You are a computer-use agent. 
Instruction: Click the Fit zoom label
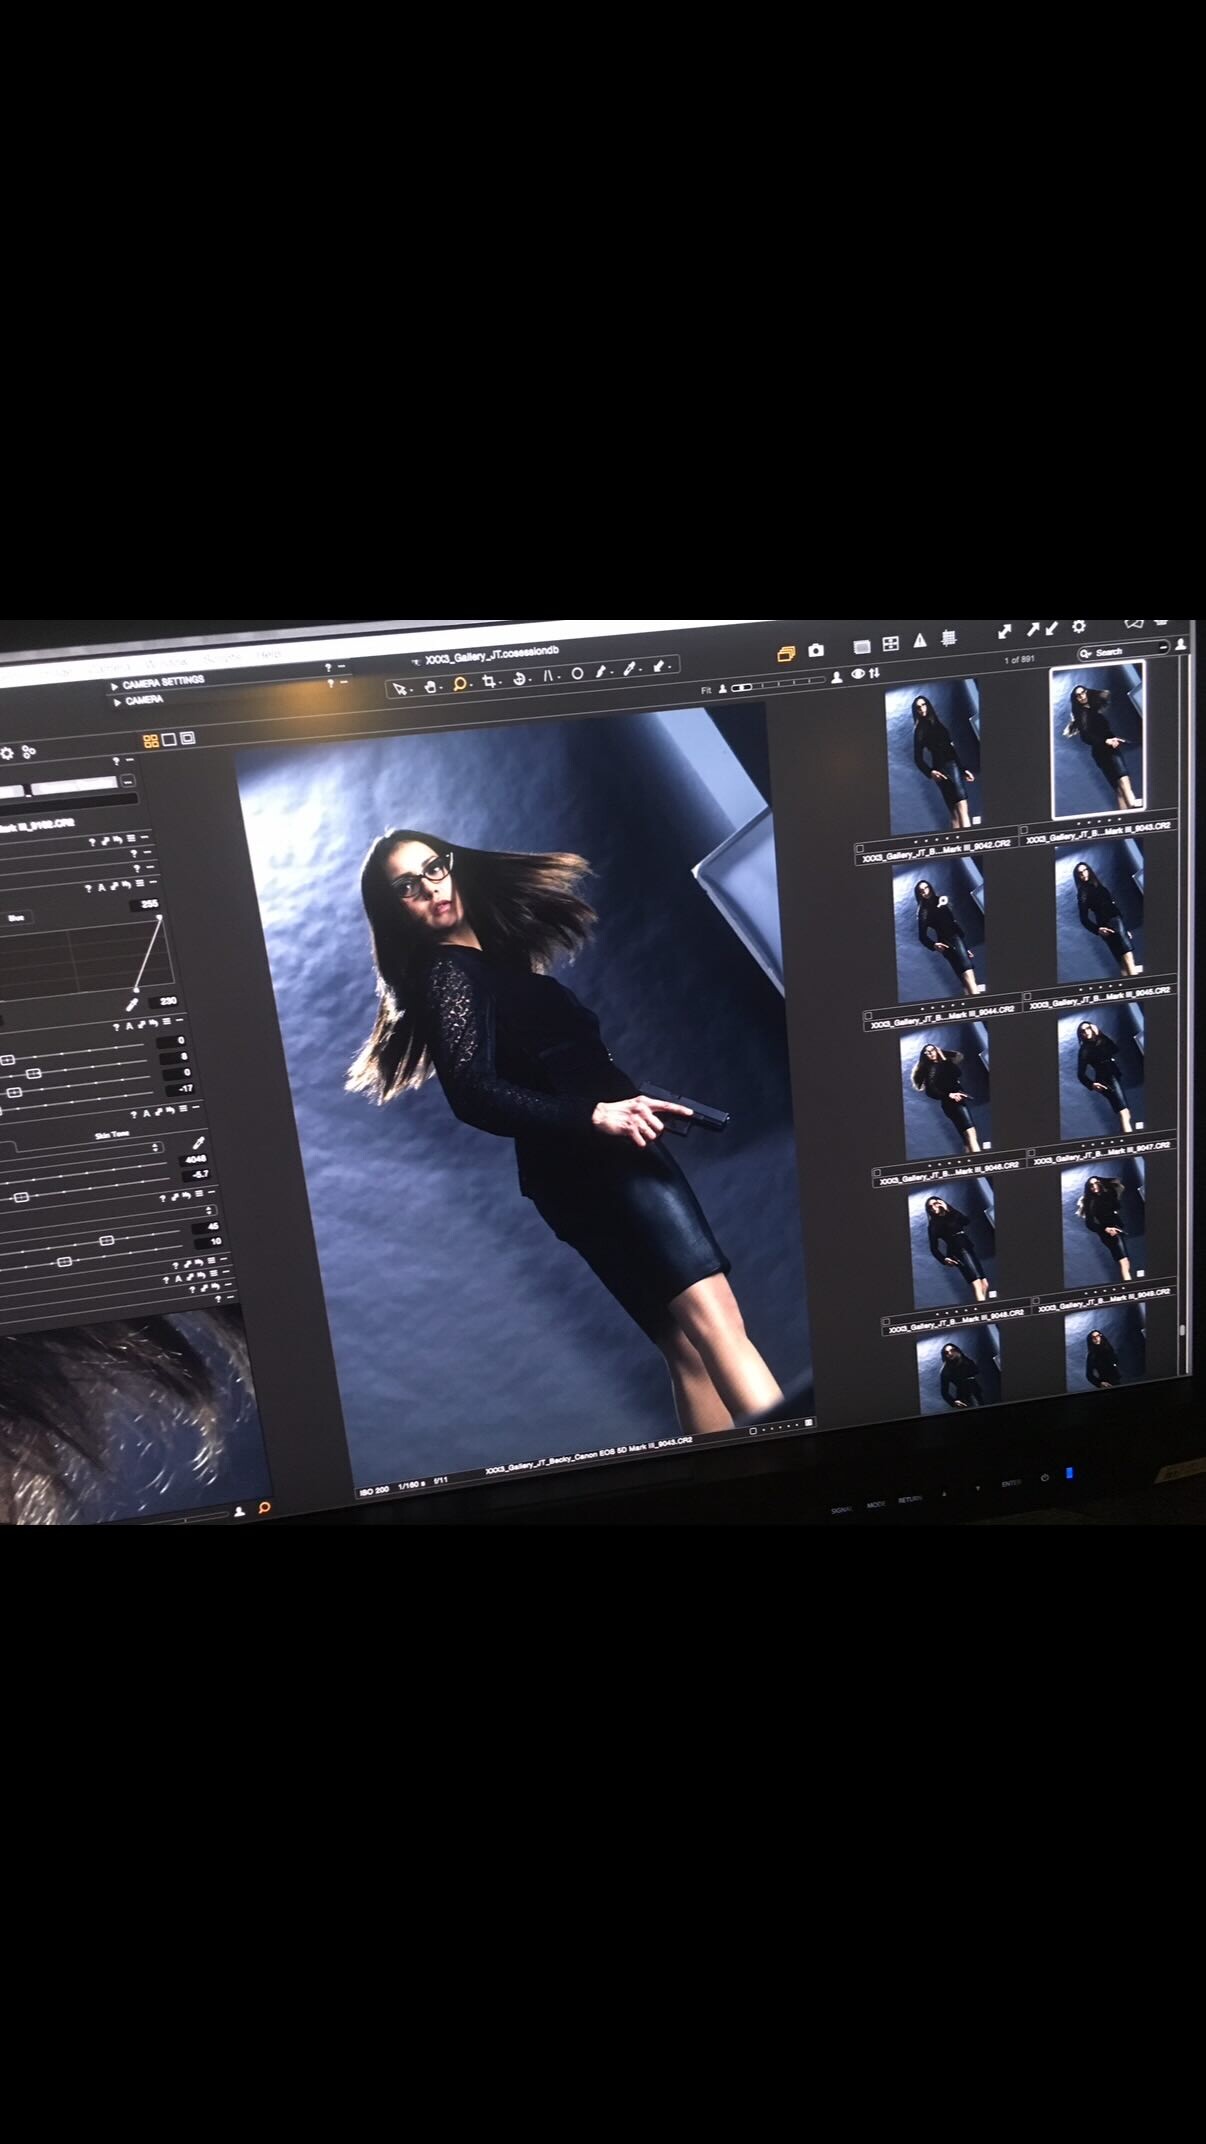pos(706,690)
